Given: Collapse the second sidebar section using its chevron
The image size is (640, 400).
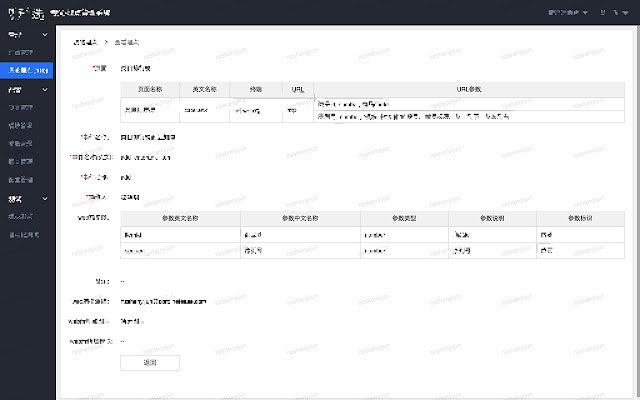Looking at the screenshot, I should [45, 89].
